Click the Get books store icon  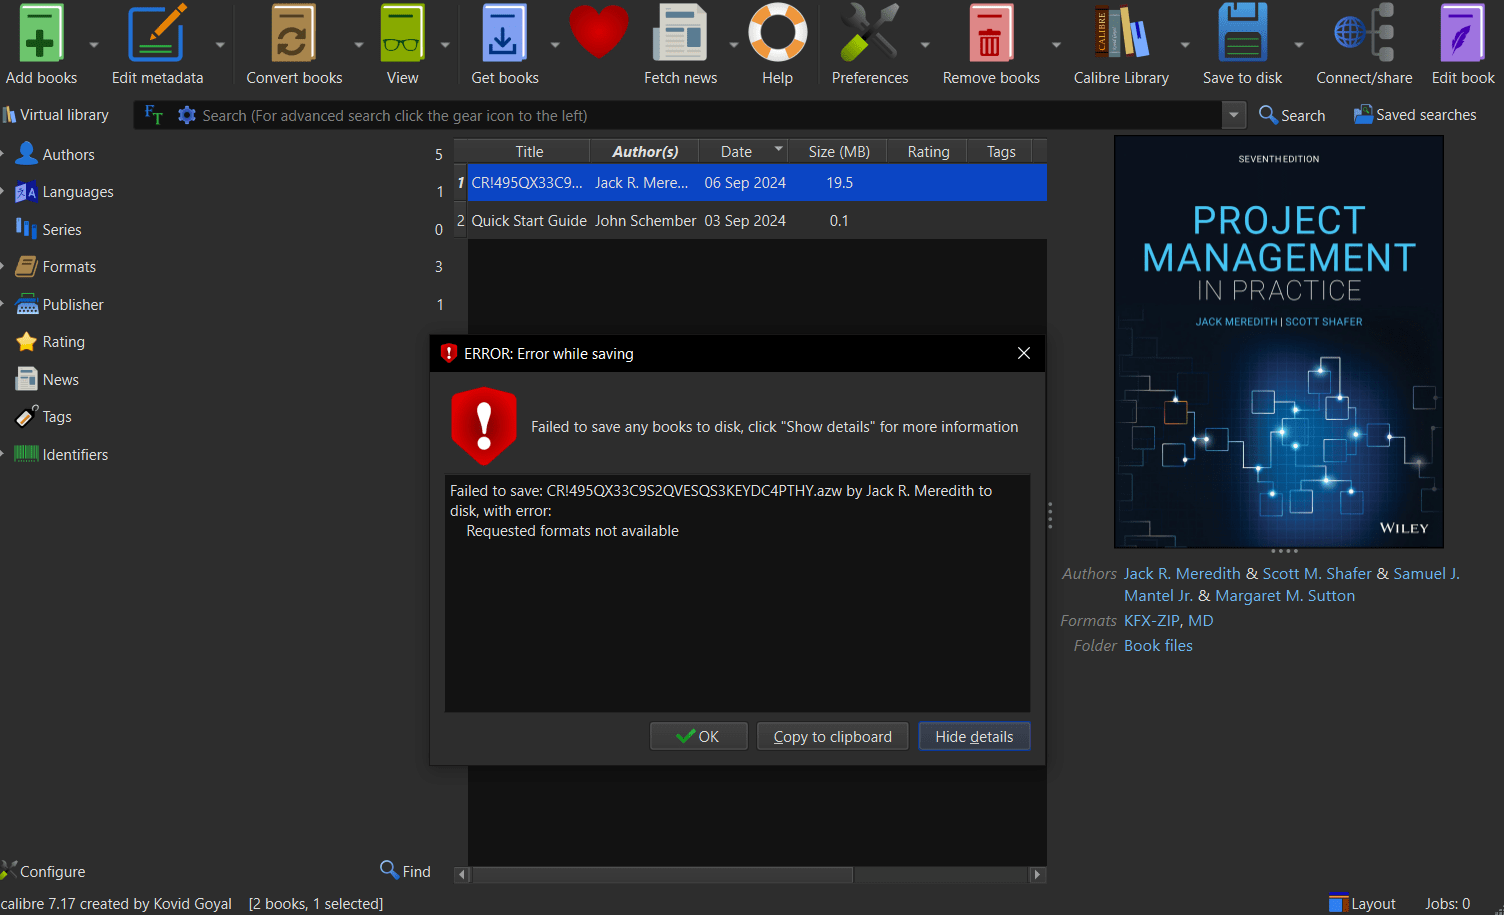(x=504, y=33)
